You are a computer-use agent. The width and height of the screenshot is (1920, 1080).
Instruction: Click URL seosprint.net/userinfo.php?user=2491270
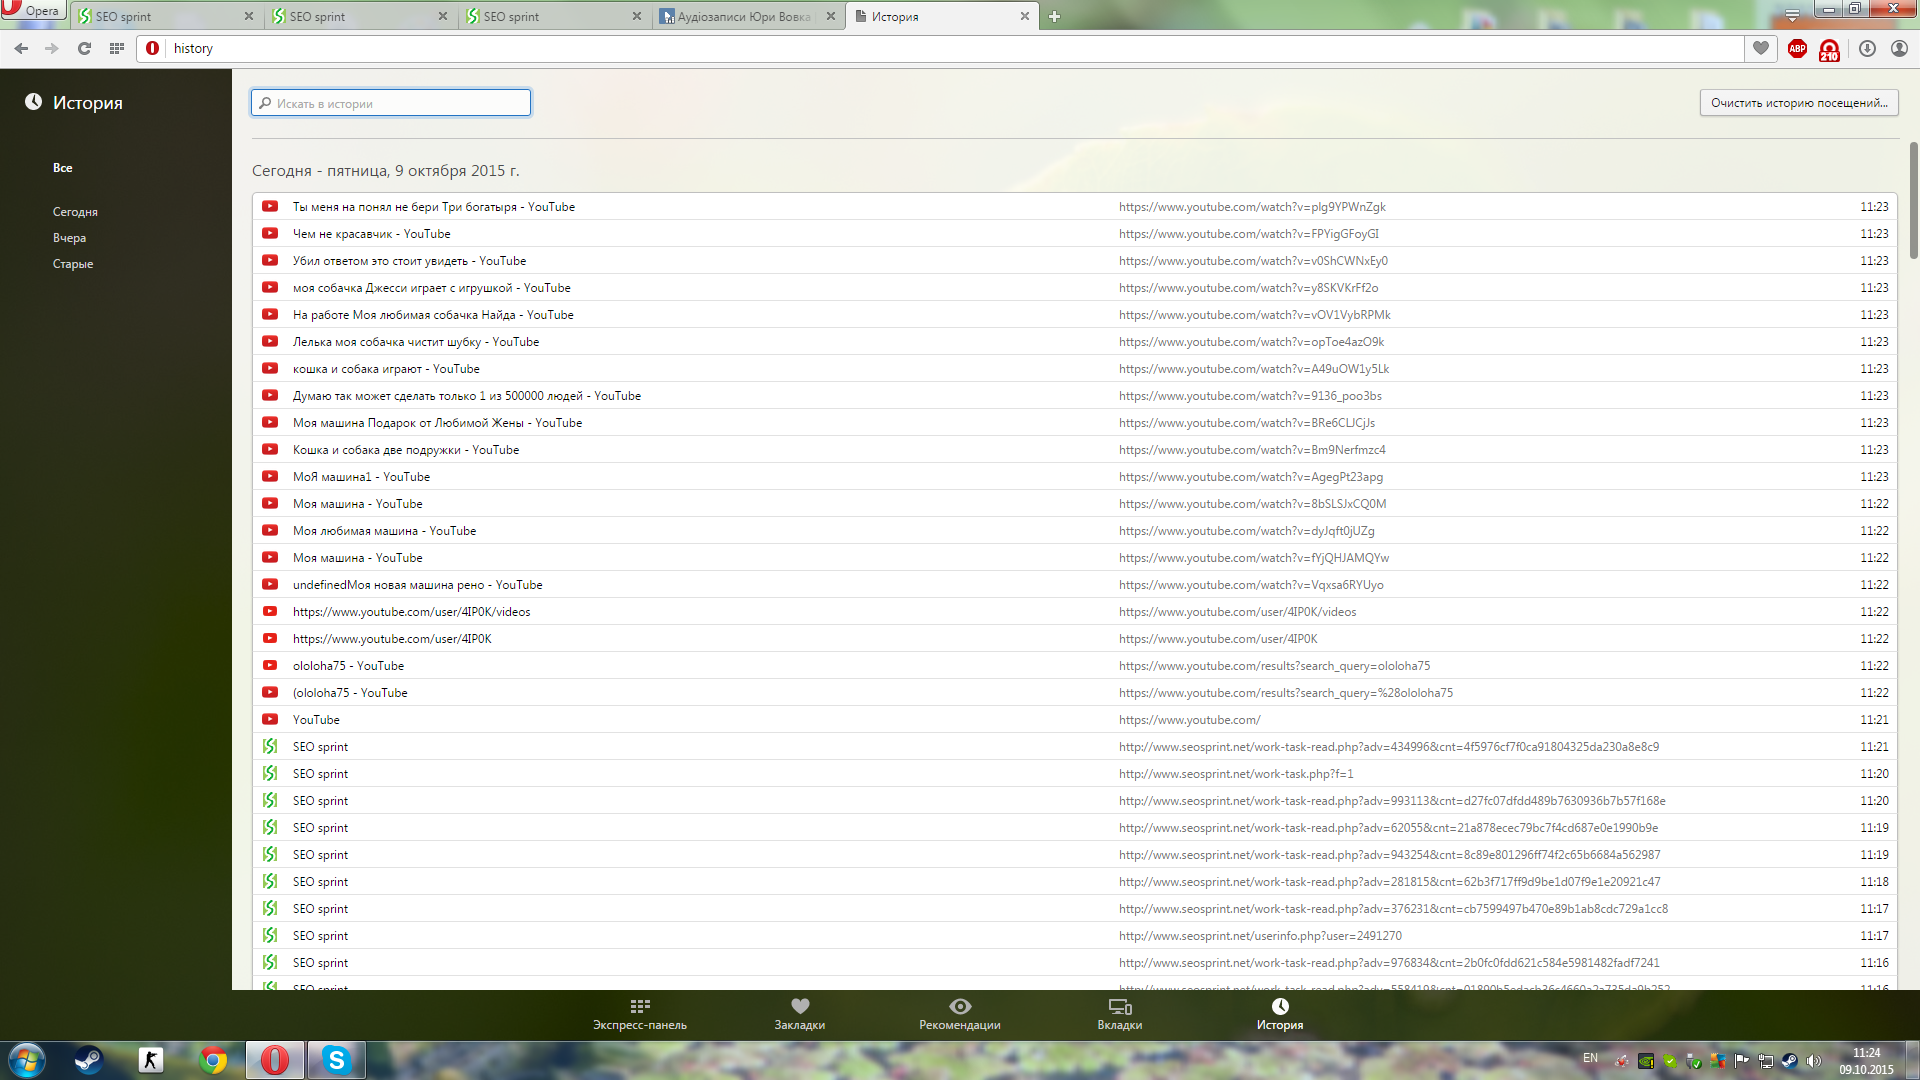click(1260, 936)
